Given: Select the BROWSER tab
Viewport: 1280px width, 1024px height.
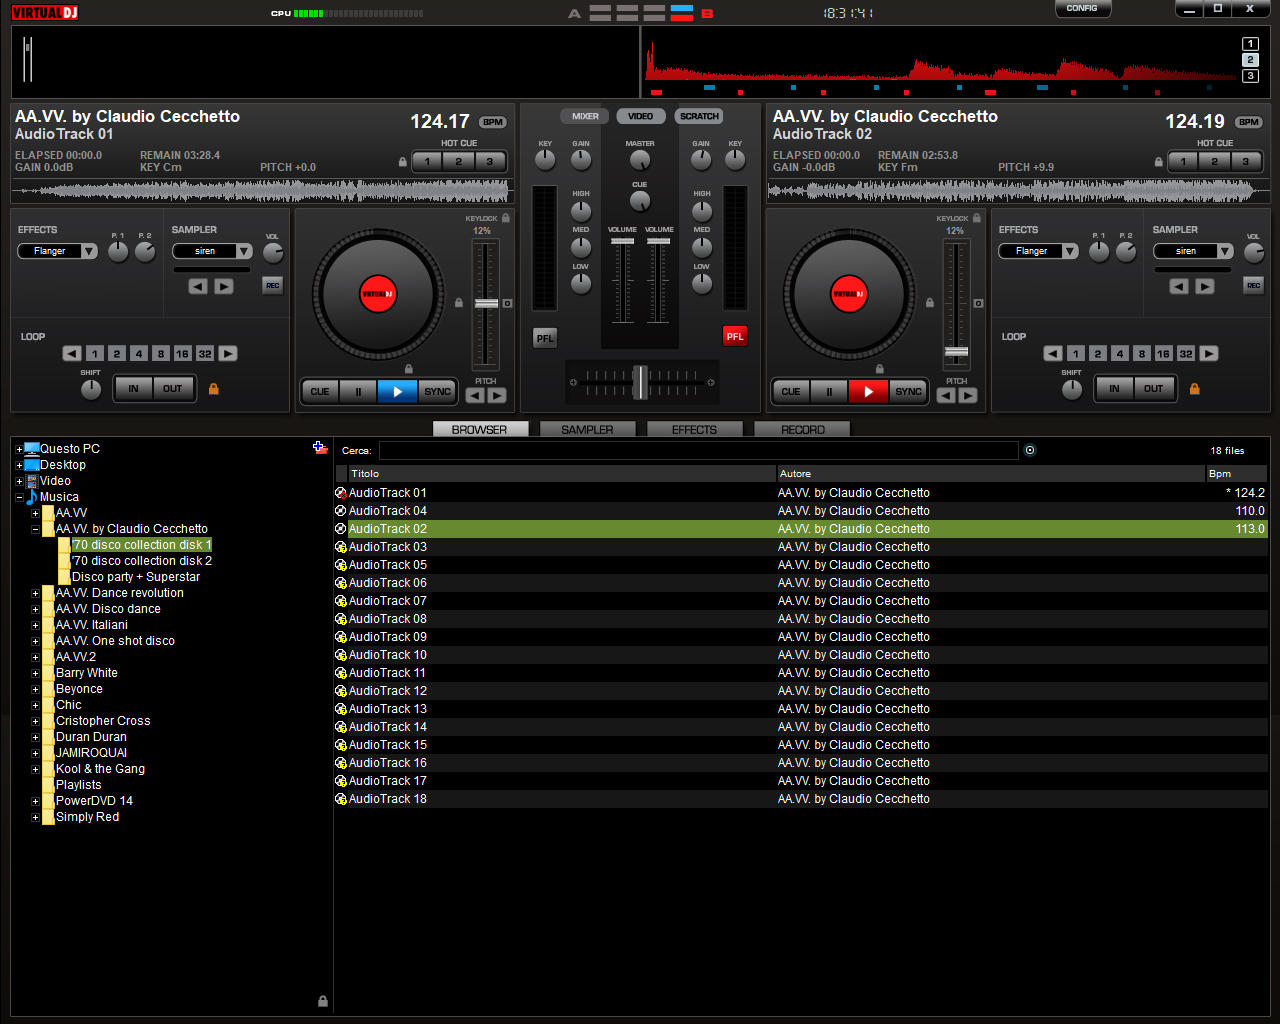Looking at the screenshot, I should 479,429.
